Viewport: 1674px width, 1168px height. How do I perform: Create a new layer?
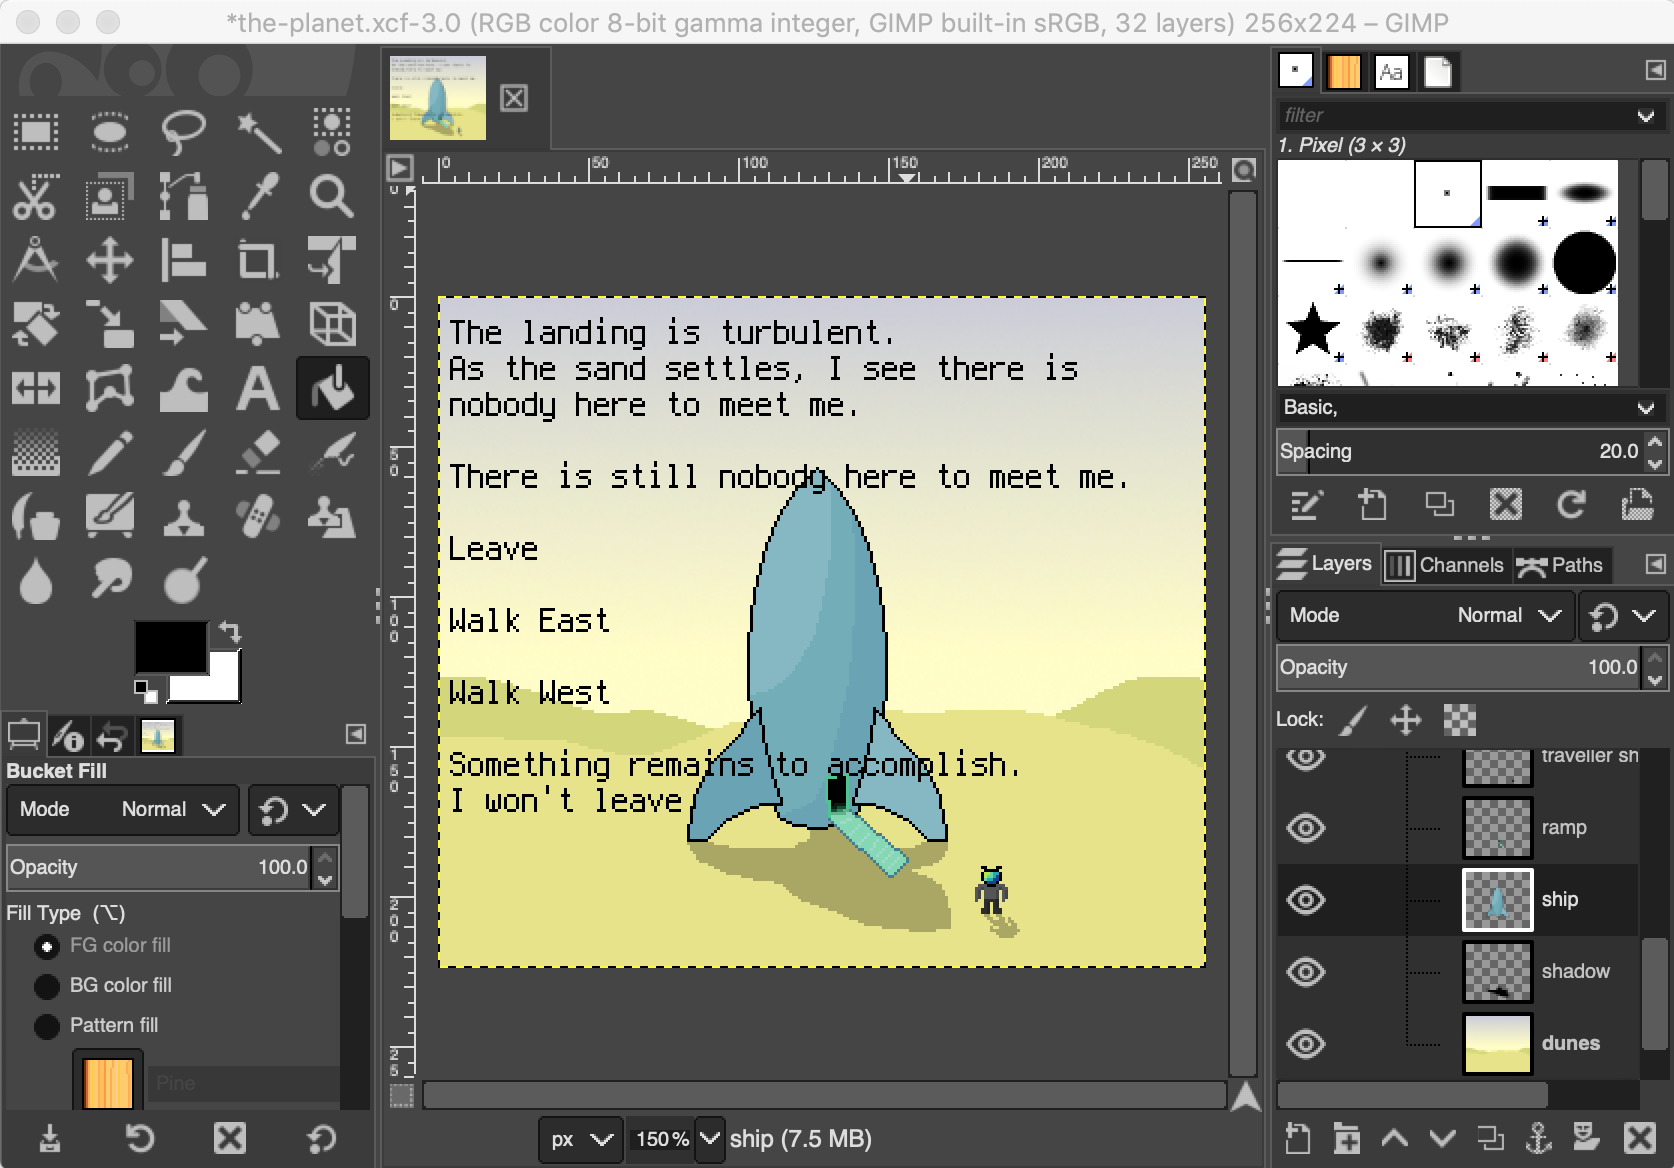(1298, 1138)
